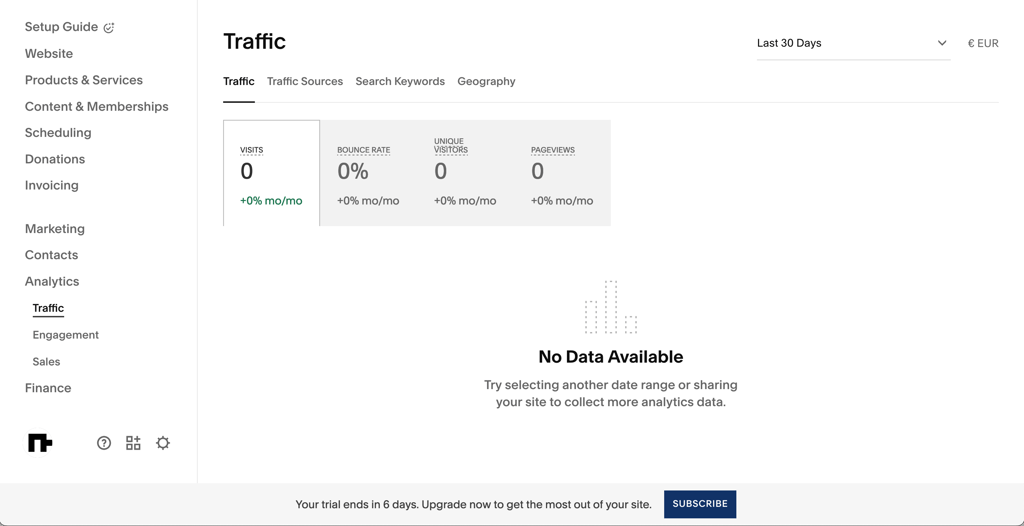Select the Bounce Rate metric card
The image size is (1024, 526).
click(x=368, y=173)
